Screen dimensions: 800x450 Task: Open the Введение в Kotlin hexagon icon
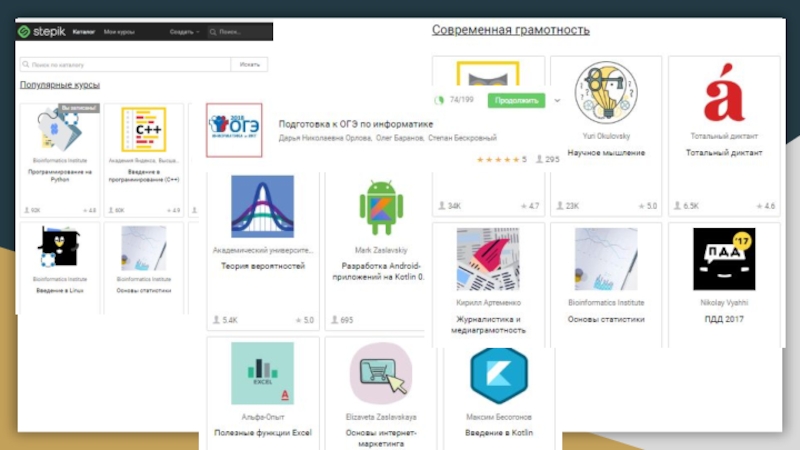click(x=499, y=376)
